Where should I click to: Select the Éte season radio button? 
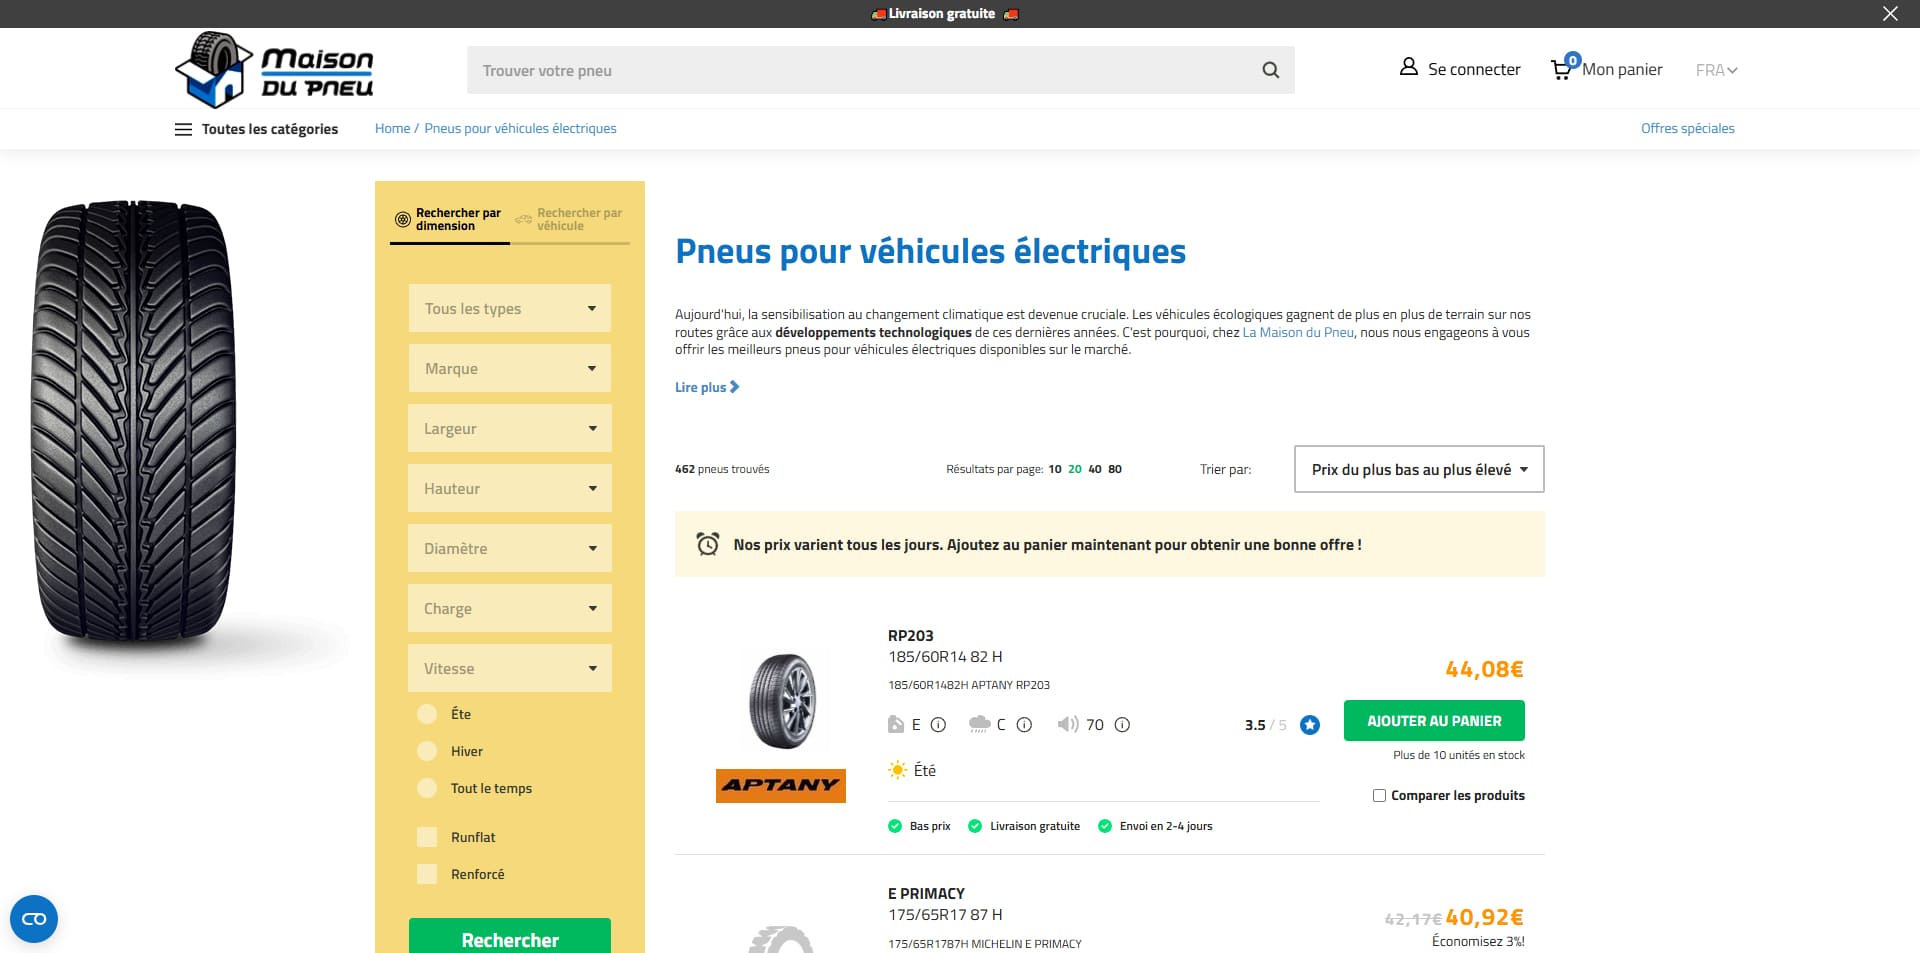pyautogui.click(x=427, y=714)
